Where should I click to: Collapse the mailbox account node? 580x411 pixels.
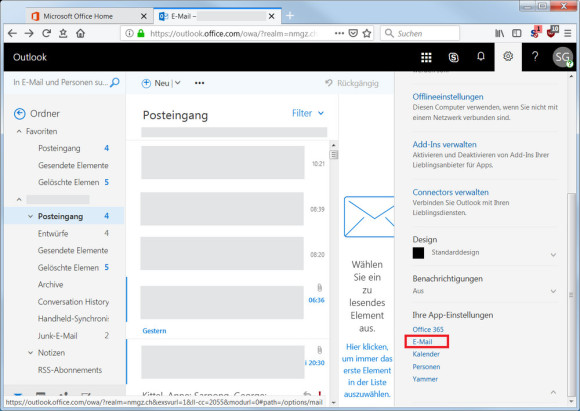click(x=19, y=200)
